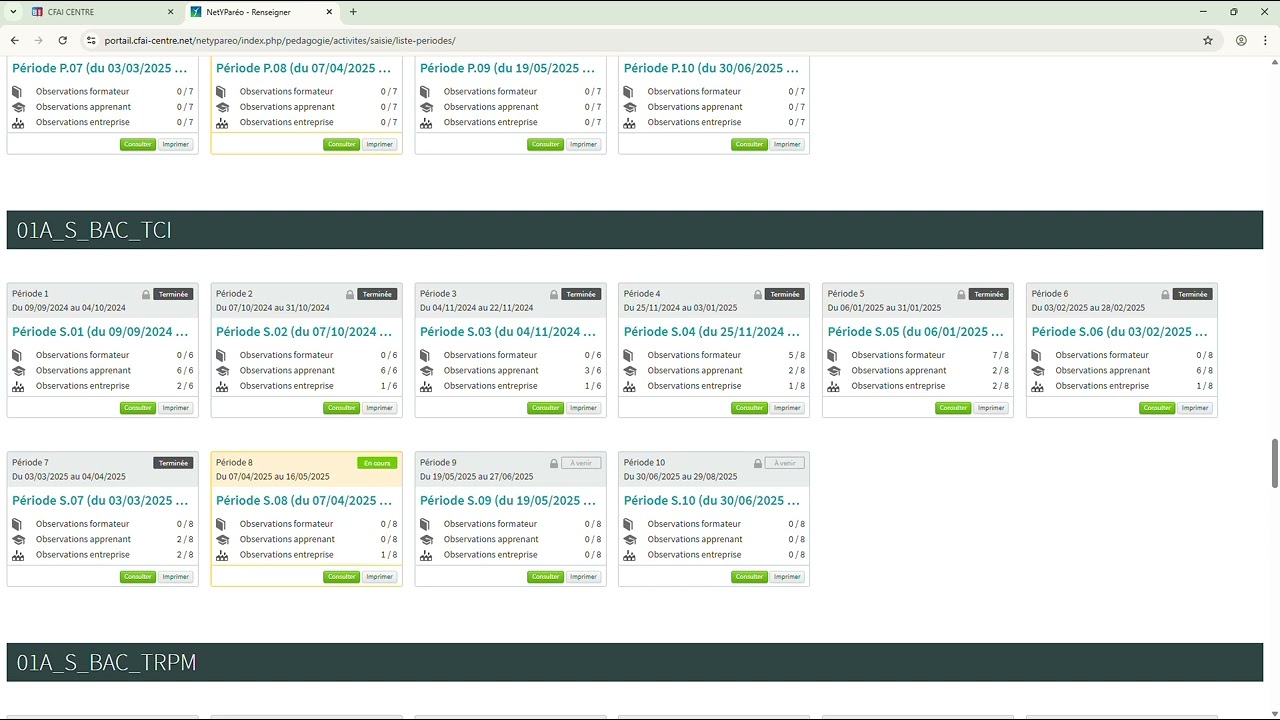Click formateur book icon in Période S.04
1280x720 pixels.
pyautogui.click(x=629, y=355)
